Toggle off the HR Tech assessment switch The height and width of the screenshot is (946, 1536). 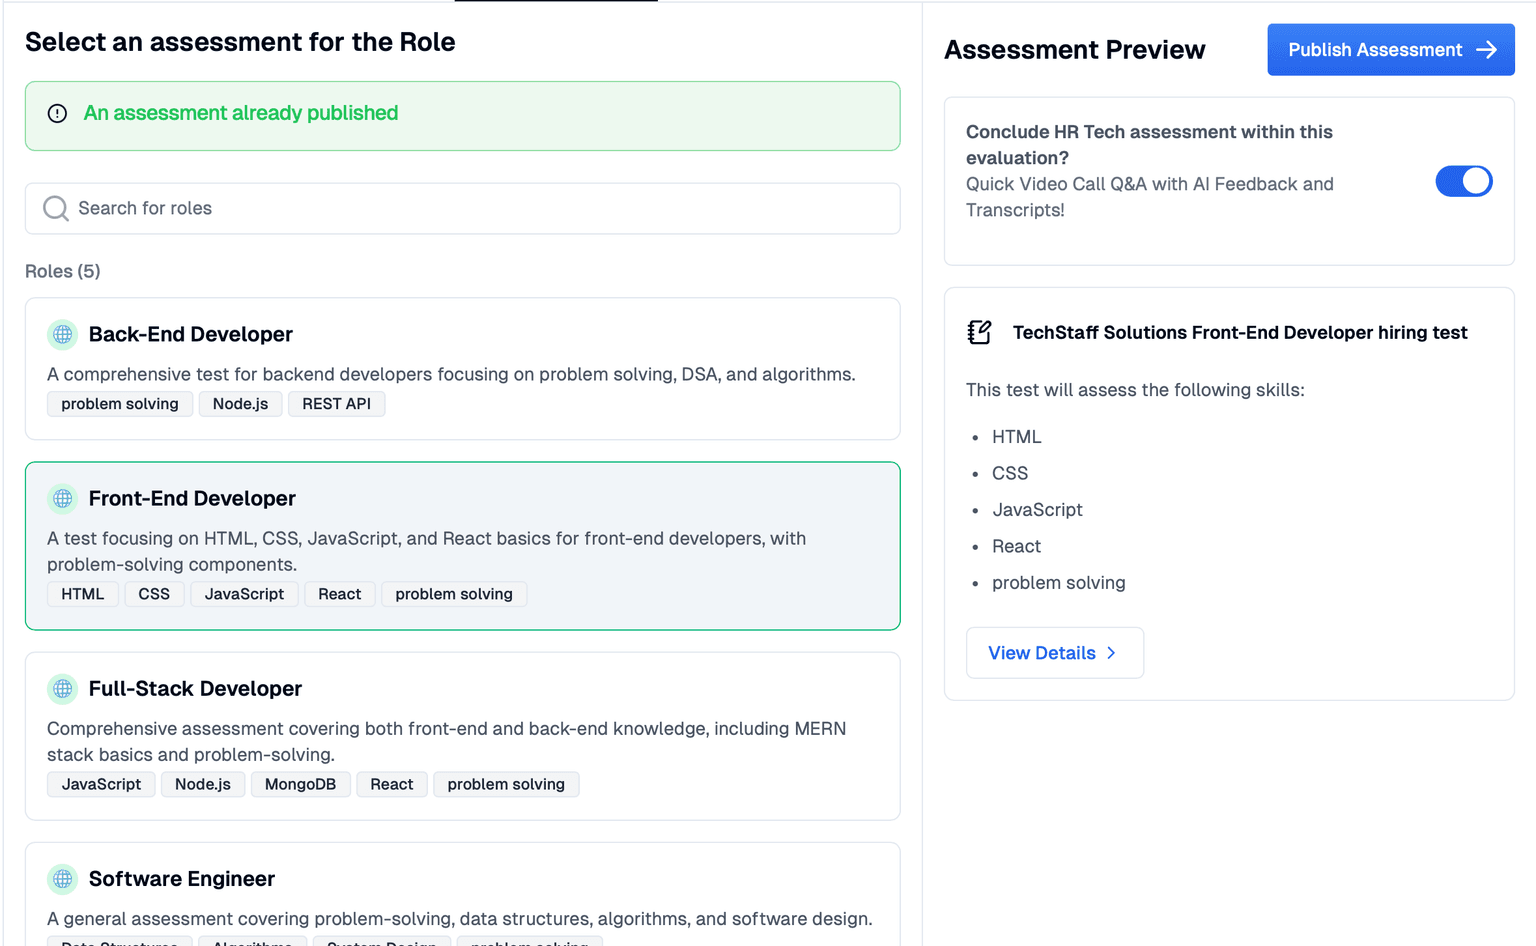pyautogui.click(x=1464, y=181)
